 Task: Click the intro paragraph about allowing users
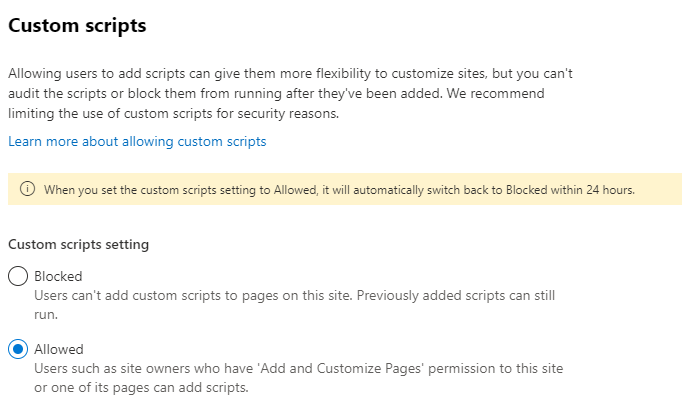pos(290,74)
